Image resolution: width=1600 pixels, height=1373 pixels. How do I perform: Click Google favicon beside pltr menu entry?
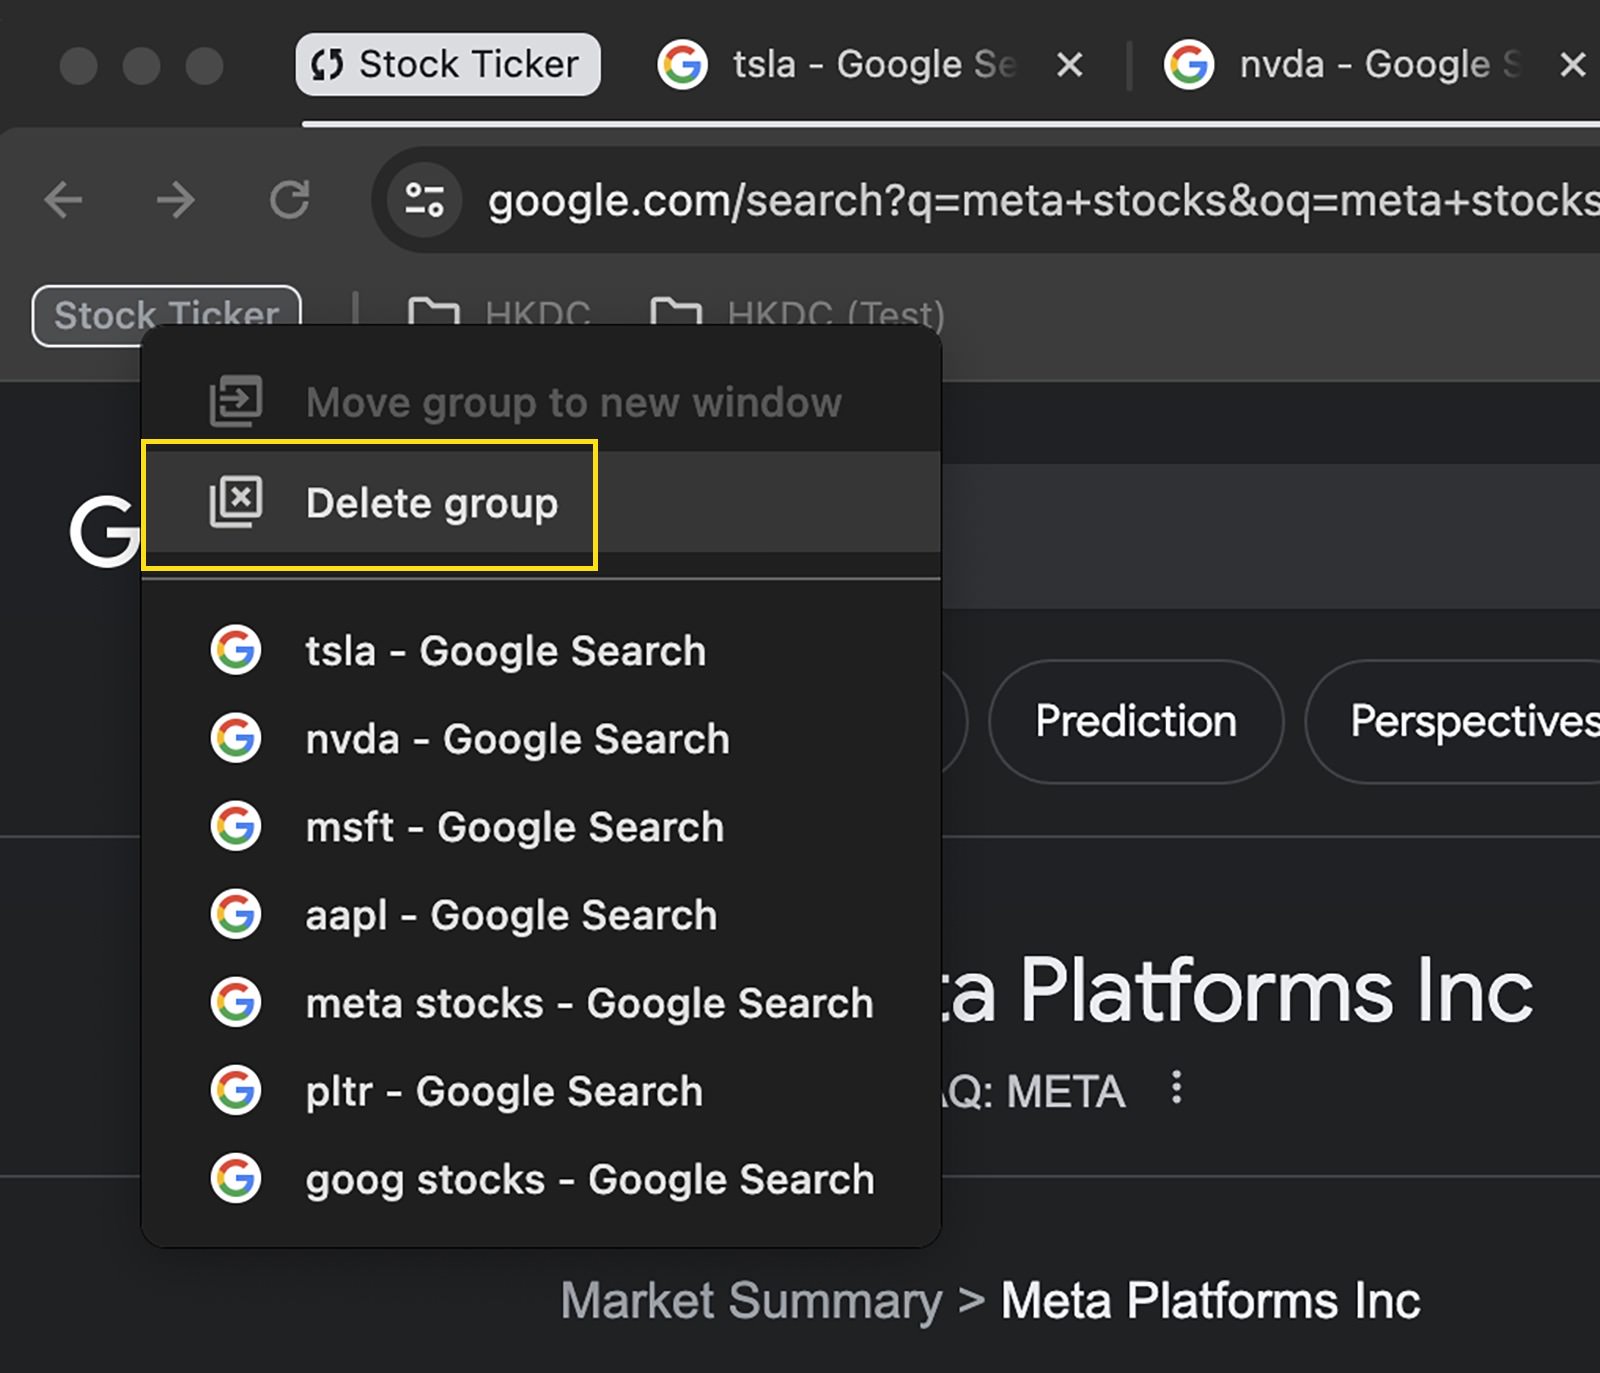(236, 1090)
